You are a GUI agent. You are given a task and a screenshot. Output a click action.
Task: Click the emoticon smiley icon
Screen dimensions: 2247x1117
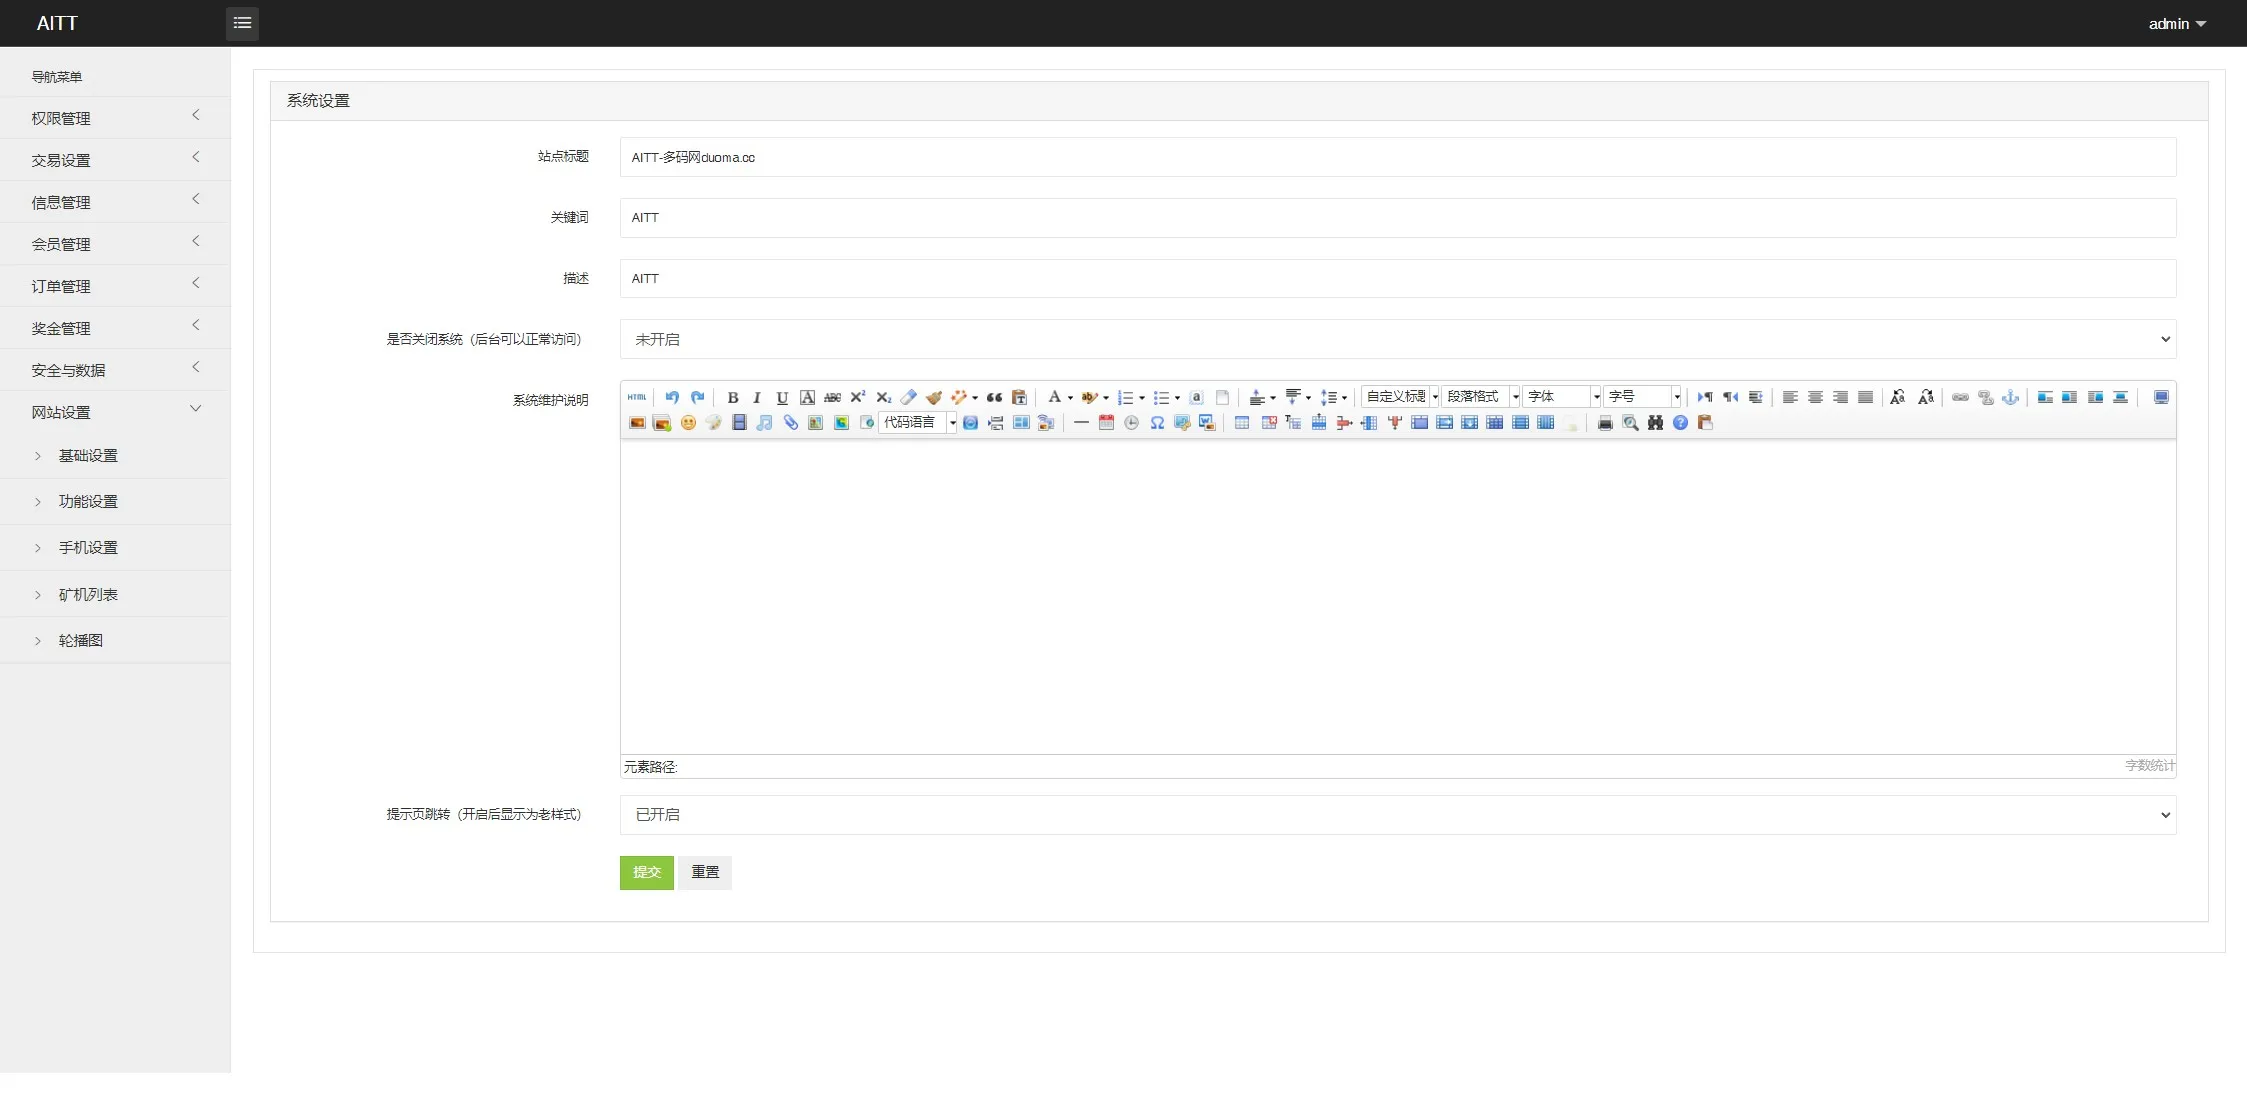(x=688, y=423)
